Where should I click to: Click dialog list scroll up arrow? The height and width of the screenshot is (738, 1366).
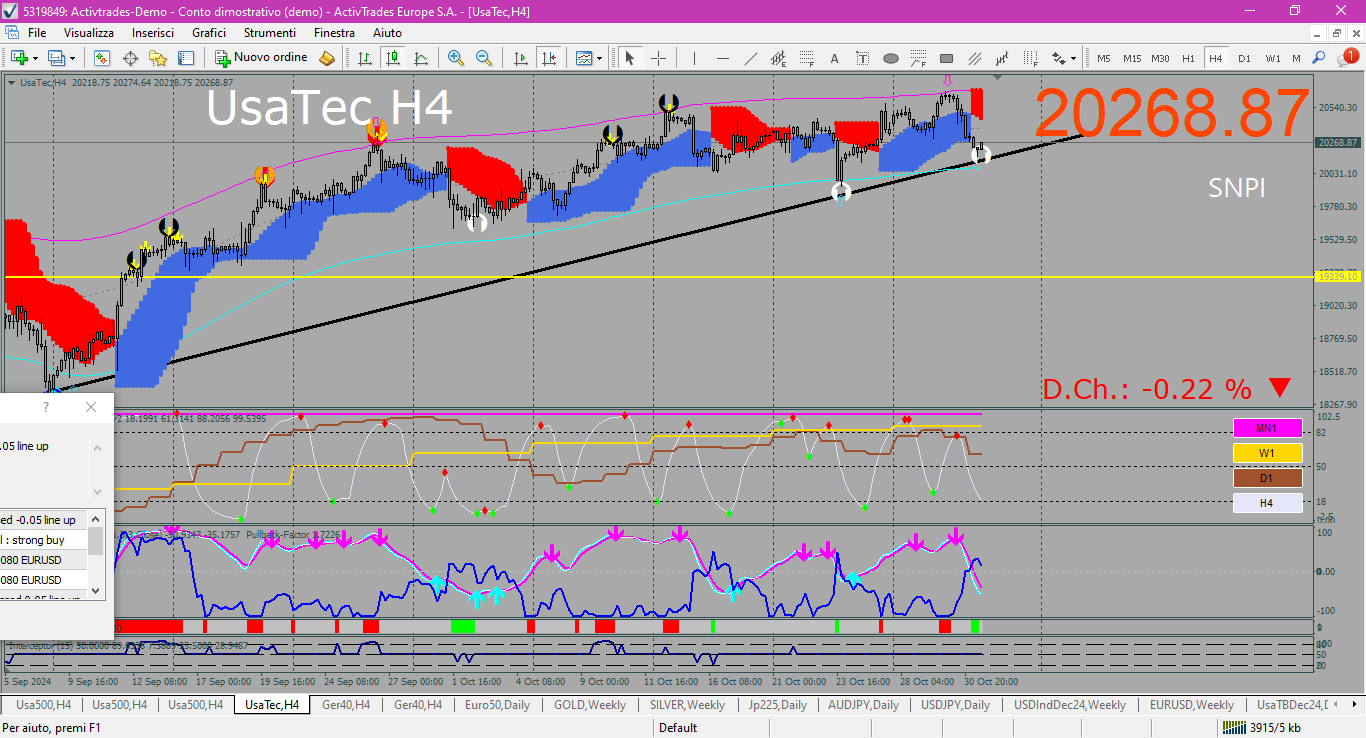[x=96, y=518]
